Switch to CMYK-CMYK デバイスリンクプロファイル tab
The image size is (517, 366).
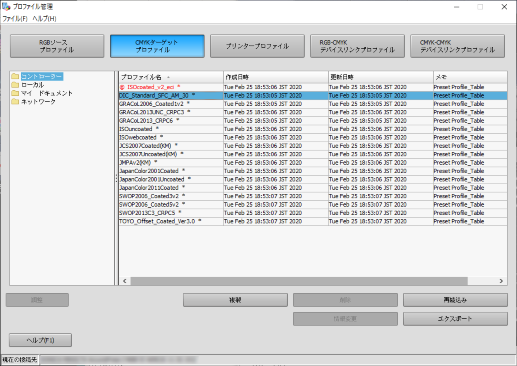457,46
